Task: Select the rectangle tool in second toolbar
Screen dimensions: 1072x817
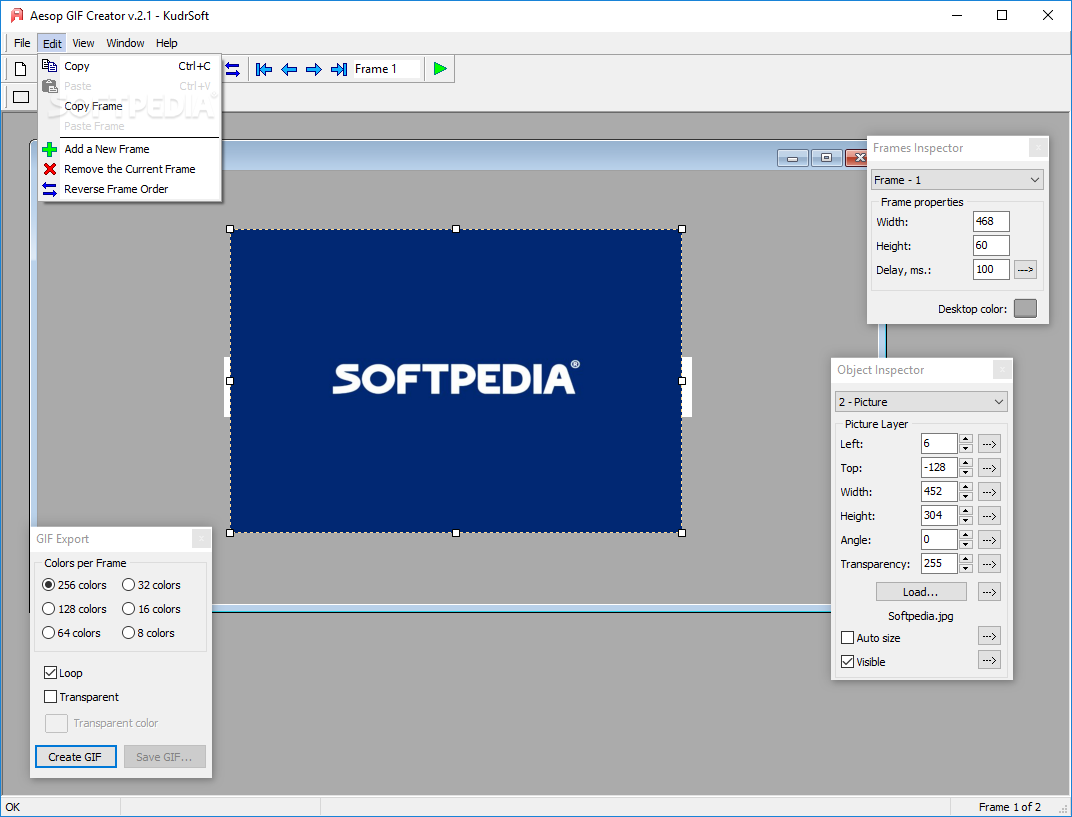Action: 21,97
